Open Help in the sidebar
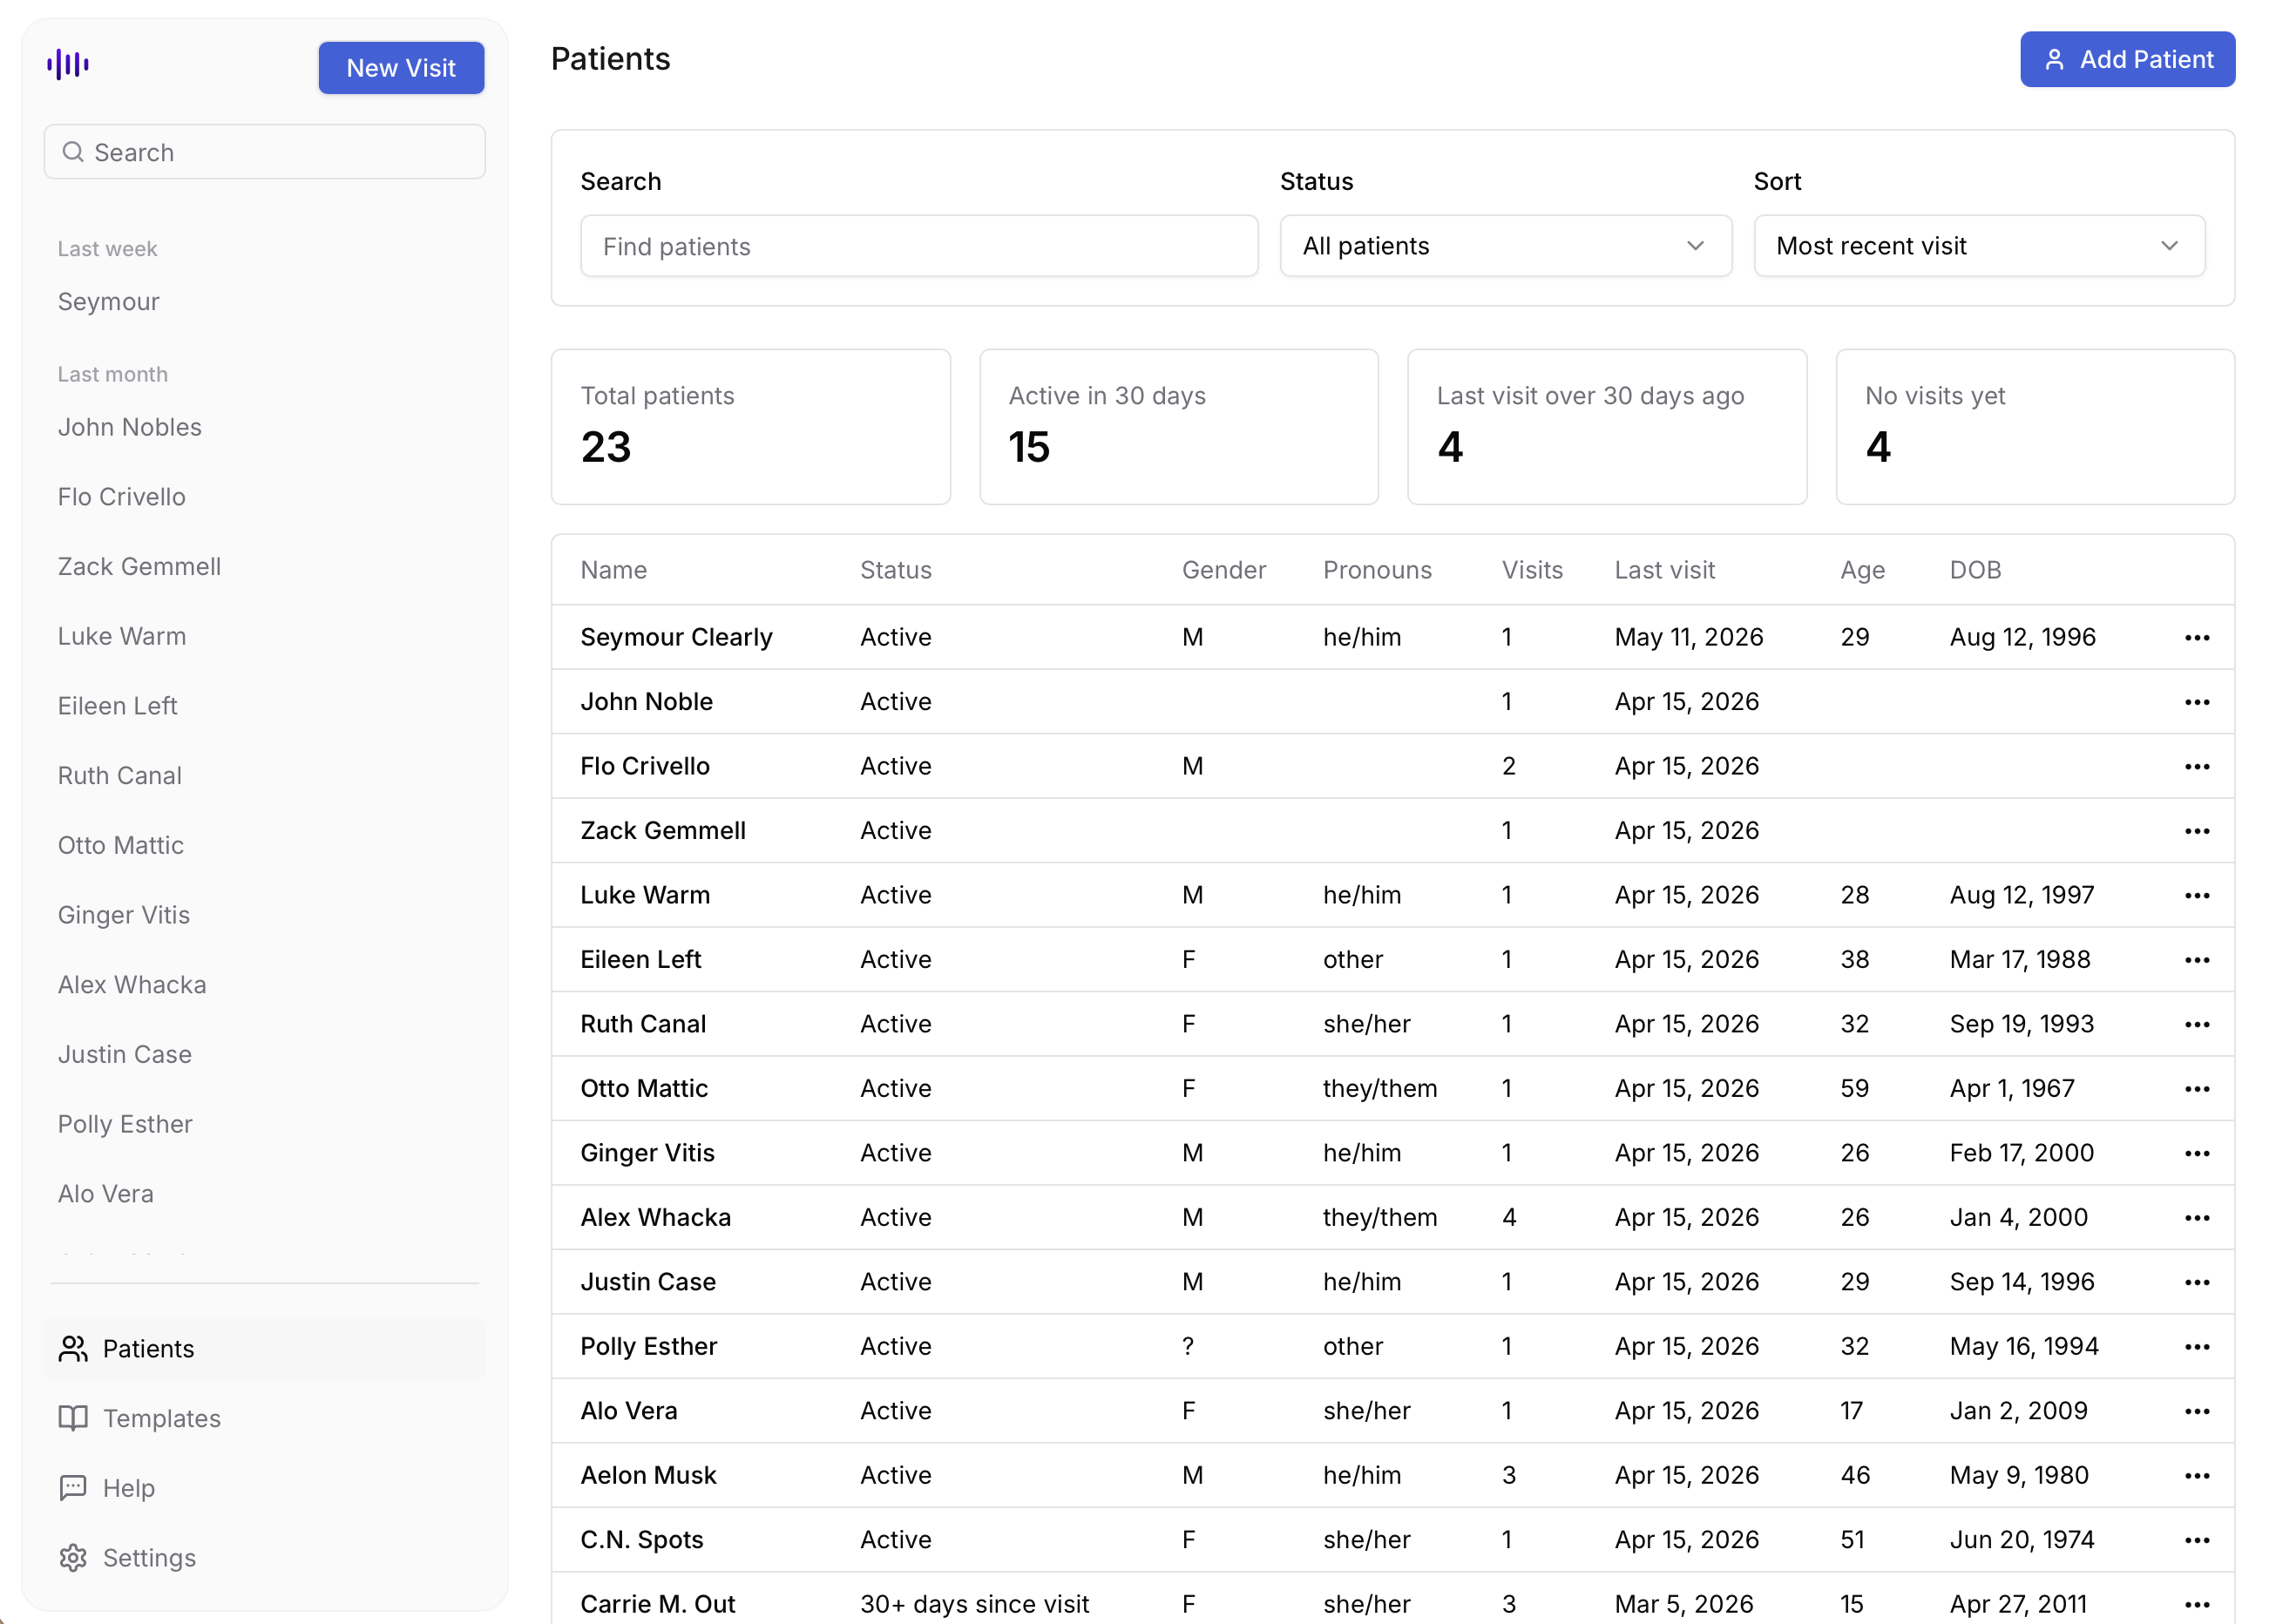Image resolution: width=2276 pixels, height=1624 pixels. click(265, 1488)
